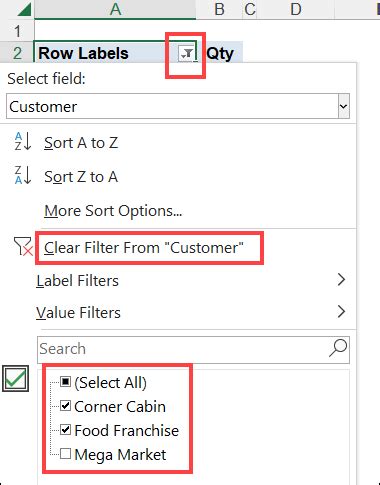The height and width of the screenshot is (485, 380).
Task: Click the Sort Z to A icon
Action: pyautogui.click(x=22, y=175)
